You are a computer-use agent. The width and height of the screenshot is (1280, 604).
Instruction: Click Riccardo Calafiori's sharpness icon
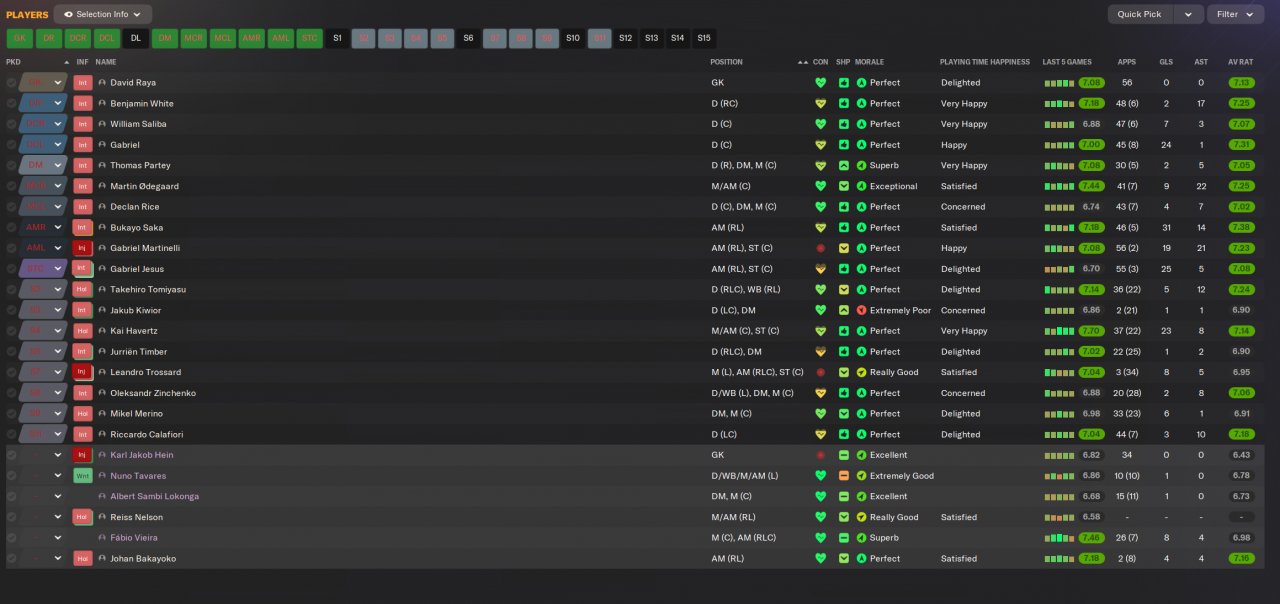[844, 434]
